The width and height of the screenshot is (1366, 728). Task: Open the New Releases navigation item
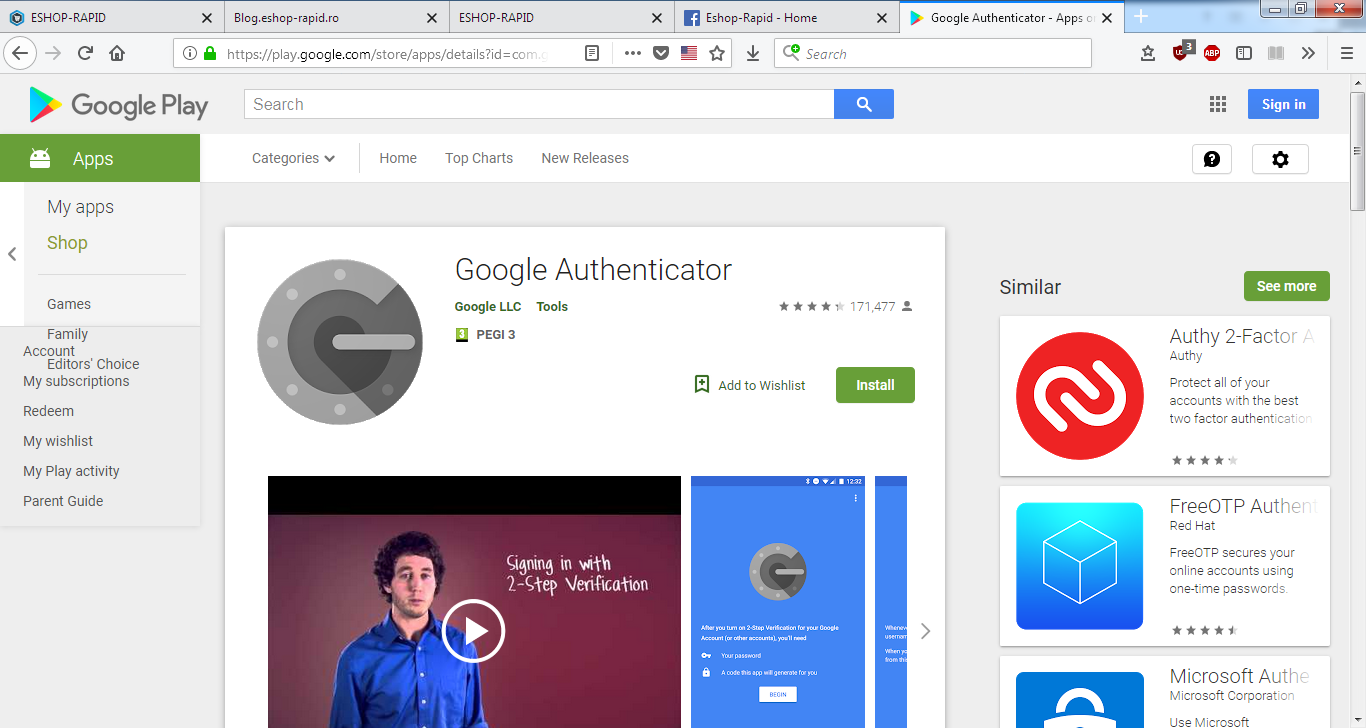[585, 158]
